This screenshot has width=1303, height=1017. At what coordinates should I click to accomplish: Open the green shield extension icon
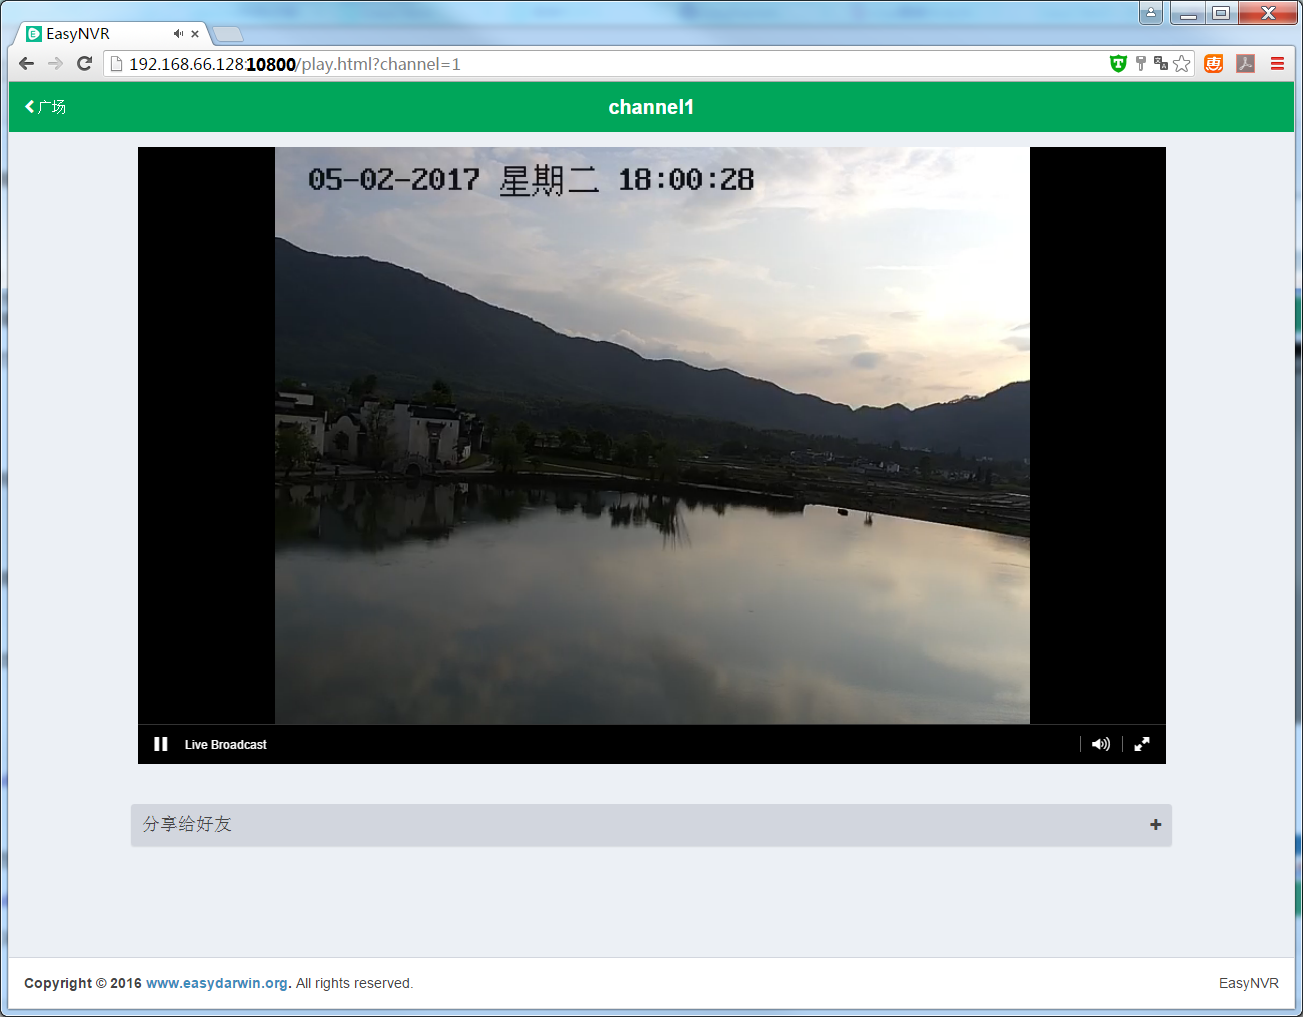[1118, 64]
